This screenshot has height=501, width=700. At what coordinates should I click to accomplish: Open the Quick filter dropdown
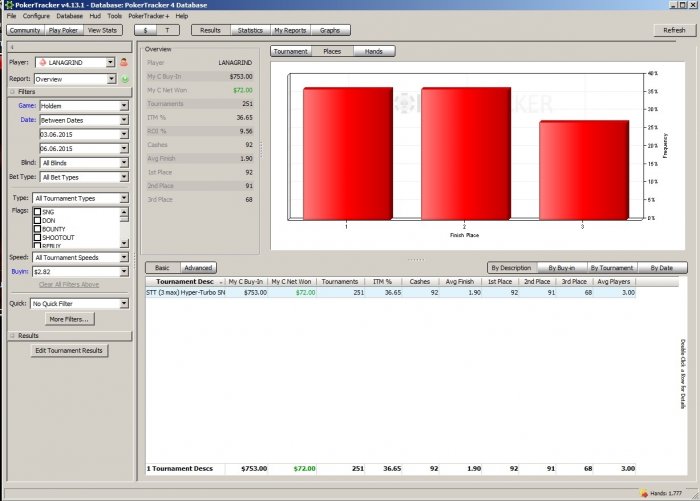click(x=124, y=304)
